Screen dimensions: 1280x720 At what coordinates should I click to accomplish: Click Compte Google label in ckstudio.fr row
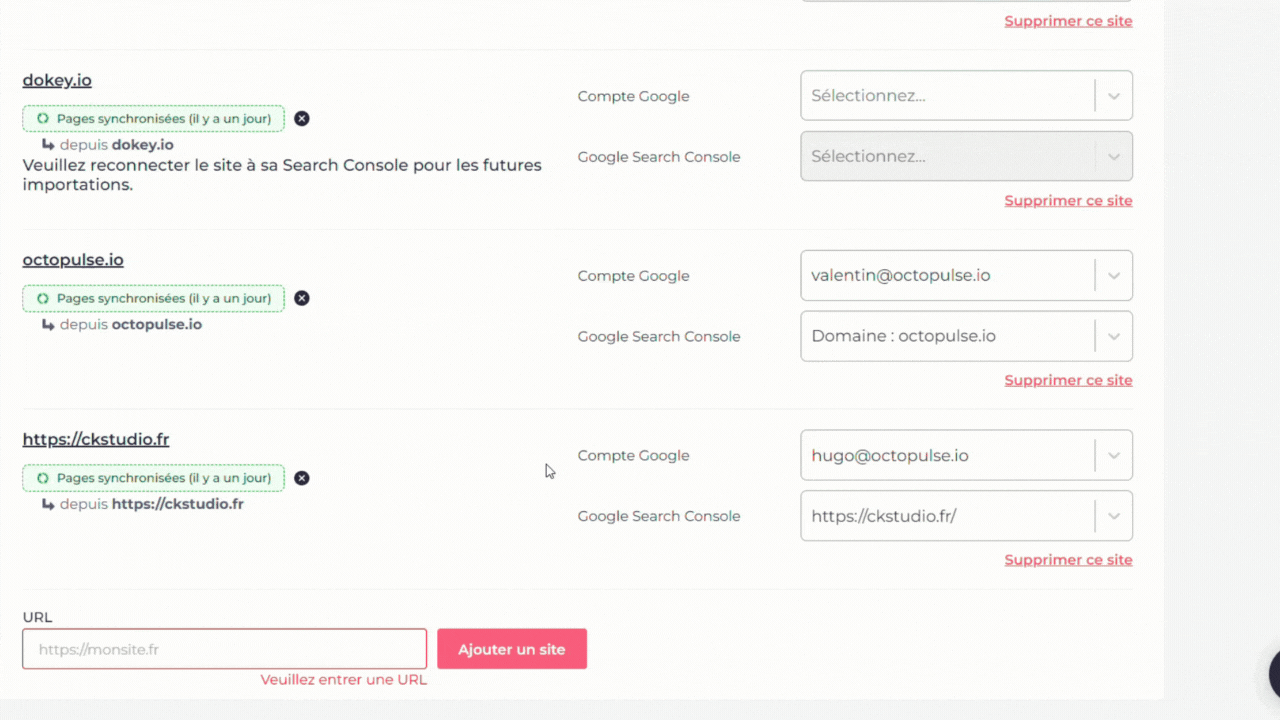point(634,455)
